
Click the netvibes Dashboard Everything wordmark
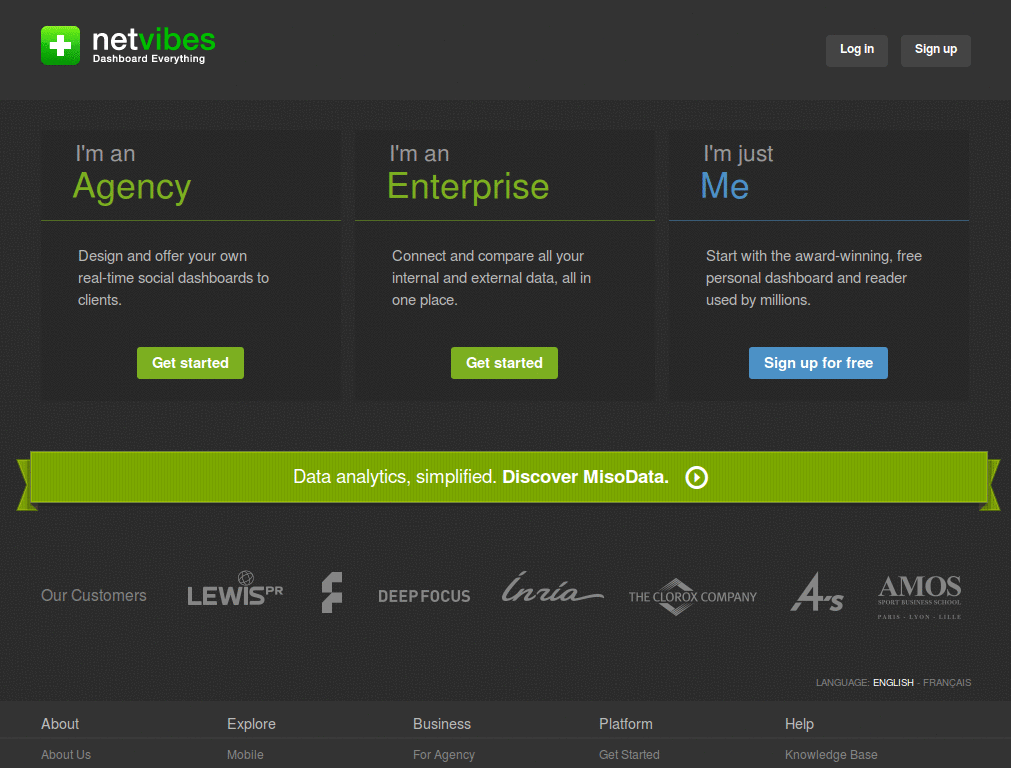coord(153,46)
